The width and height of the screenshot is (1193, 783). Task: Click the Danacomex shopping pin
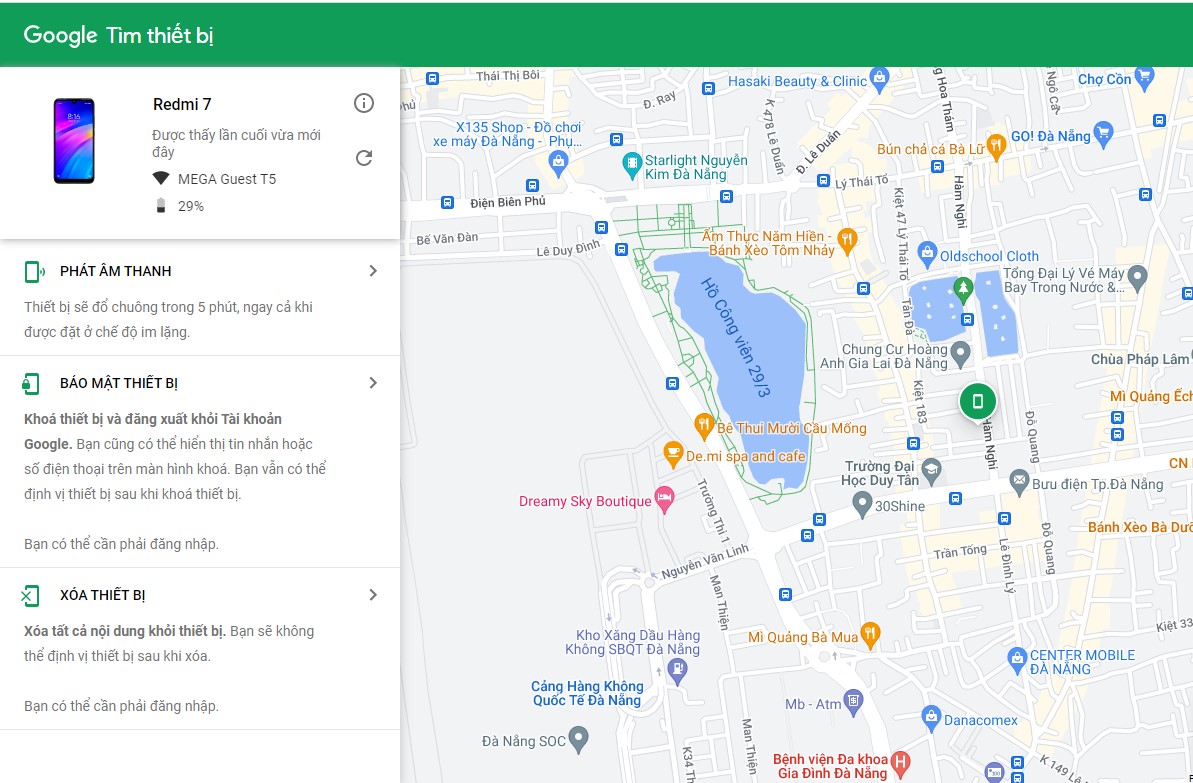pyautogui.click(x=931, y=718)
